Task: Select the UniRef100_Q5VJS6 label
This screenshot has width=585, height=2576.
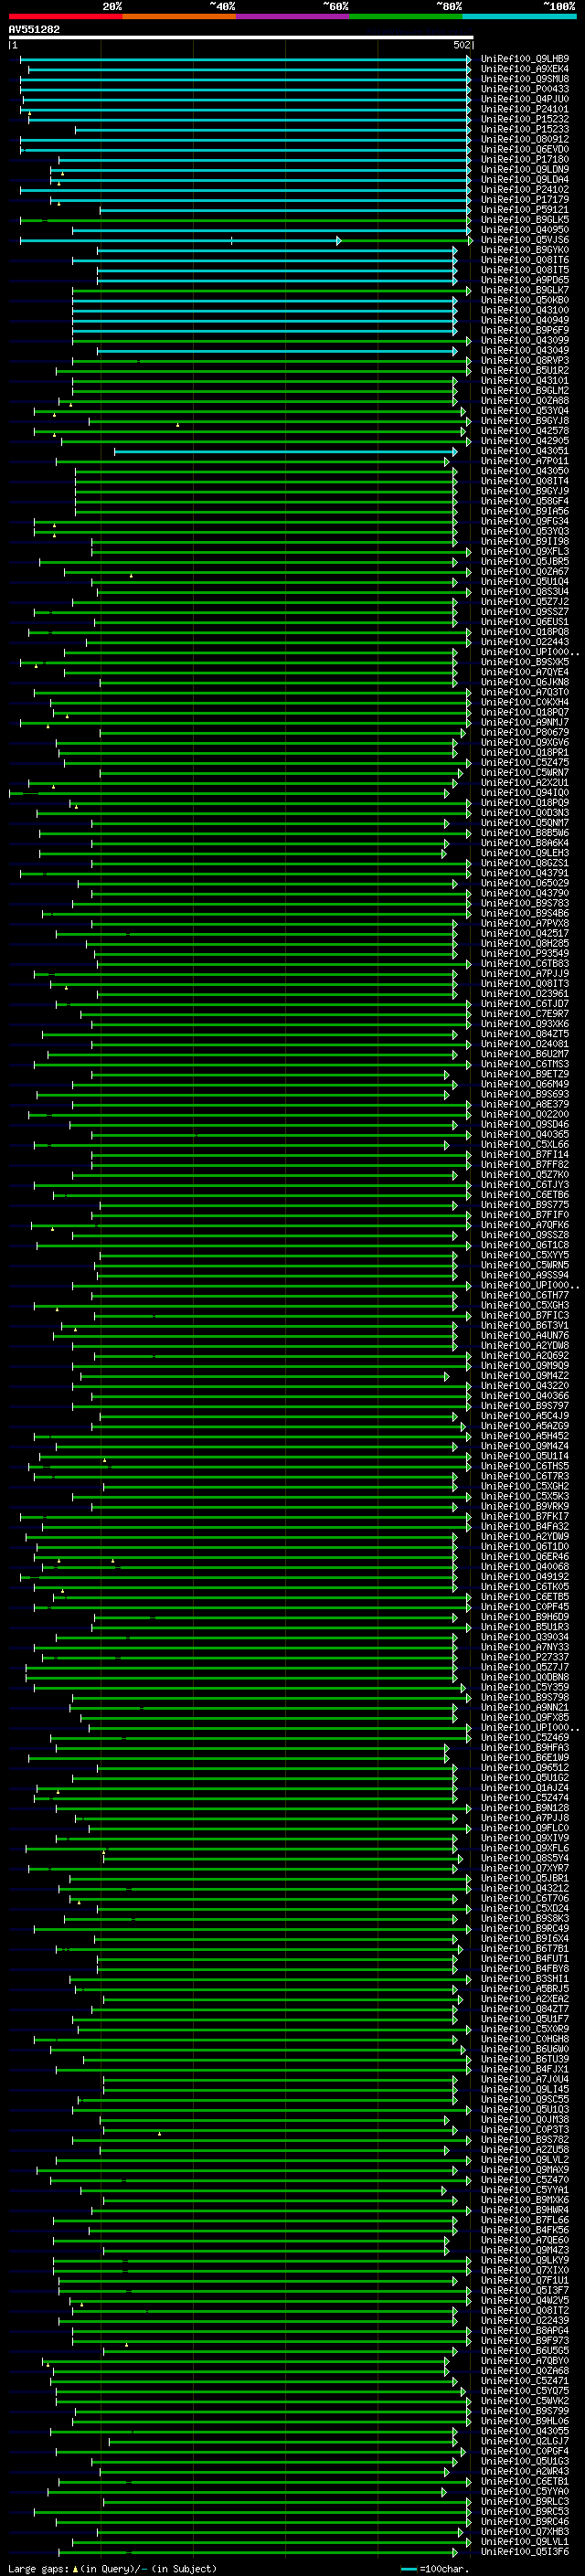Action: pos(525,240)
